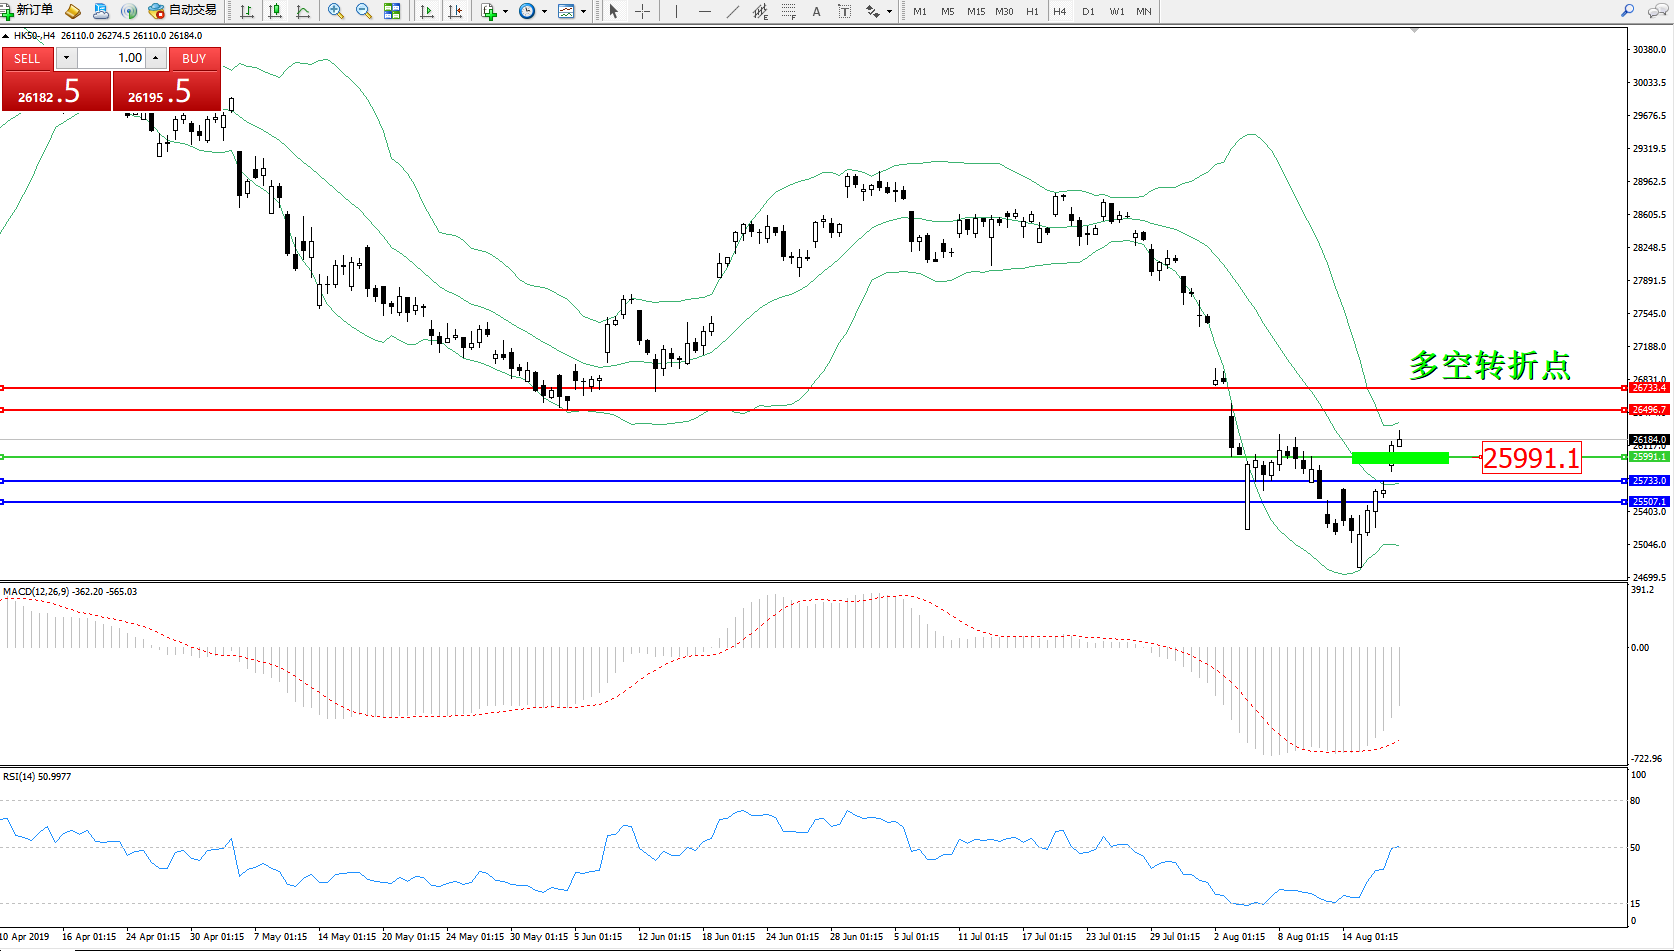Open the periodicity clock dropdown arrow
The height and width of the screenshot is (951, 1674).
(x=544, y=12)
